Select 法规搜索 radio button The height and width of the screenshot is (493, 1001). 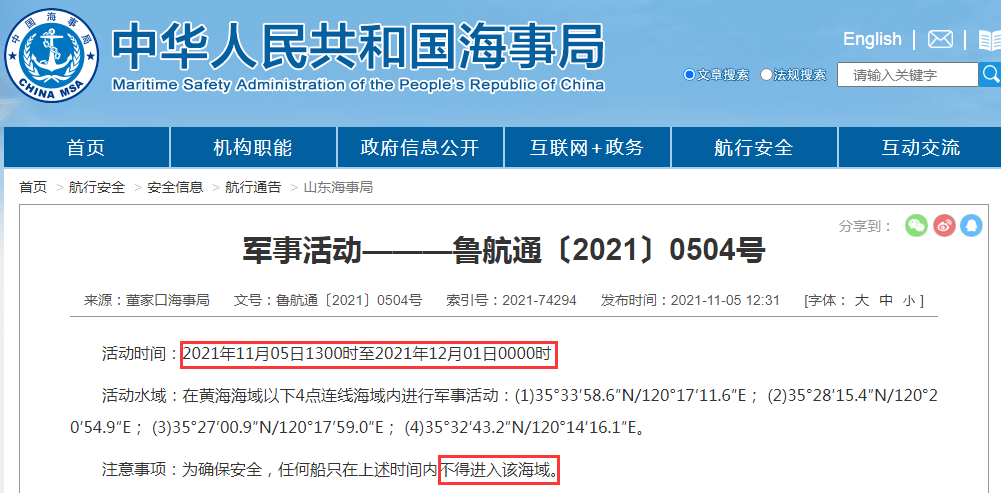[766, 75]
